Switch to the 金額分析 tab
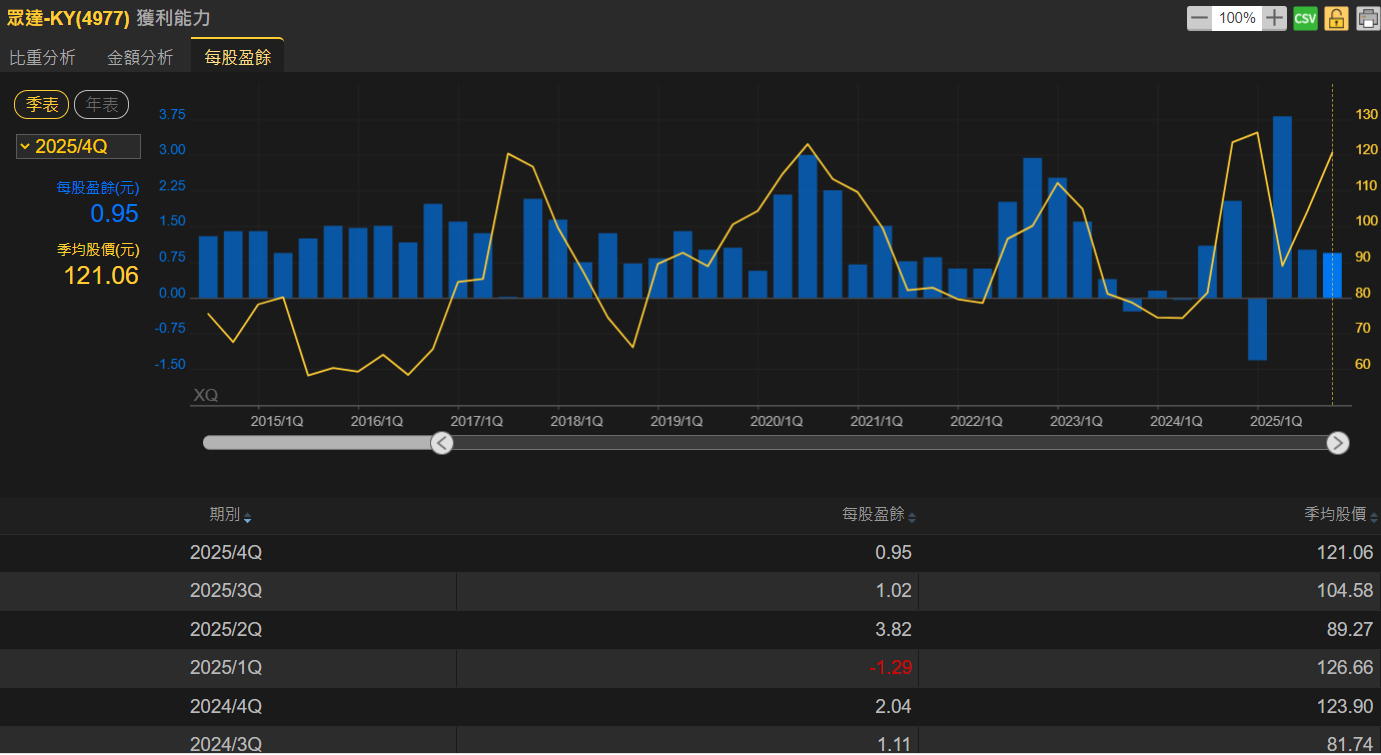The height and width of the screenshot is (755, 1381). 140,58
